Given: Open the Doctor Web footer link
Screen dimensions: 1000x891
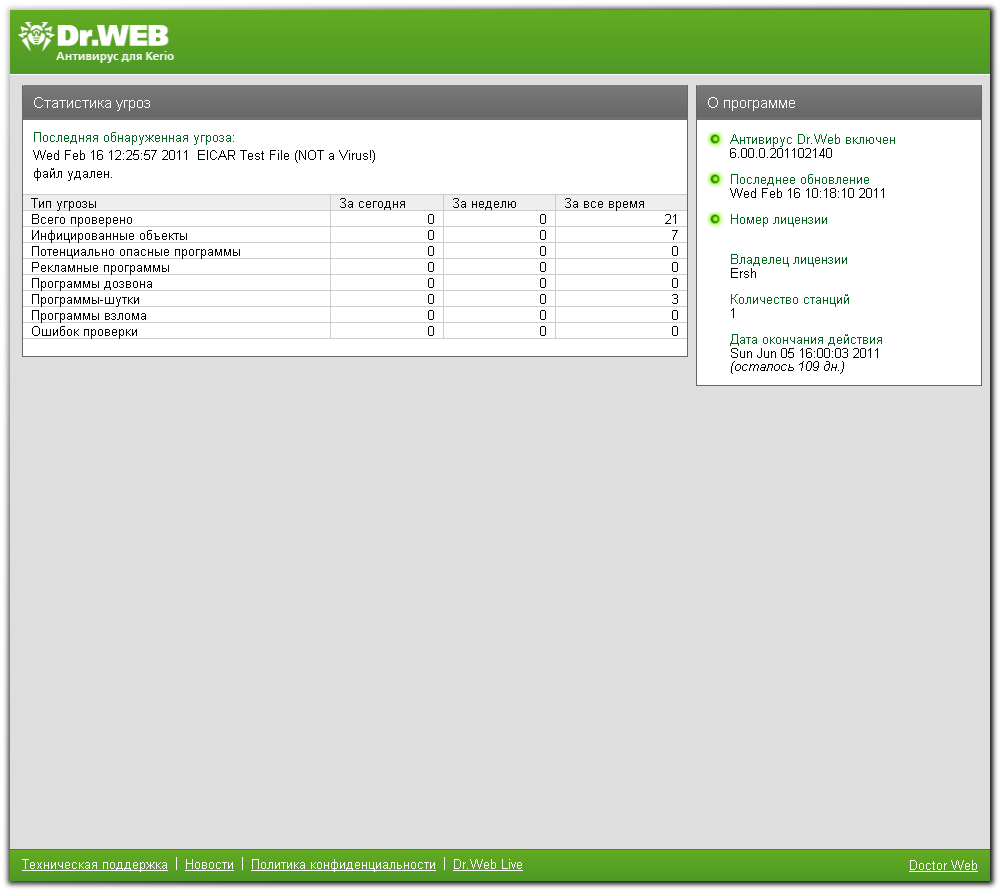Looking at the screenshot, I should point(943,865).
